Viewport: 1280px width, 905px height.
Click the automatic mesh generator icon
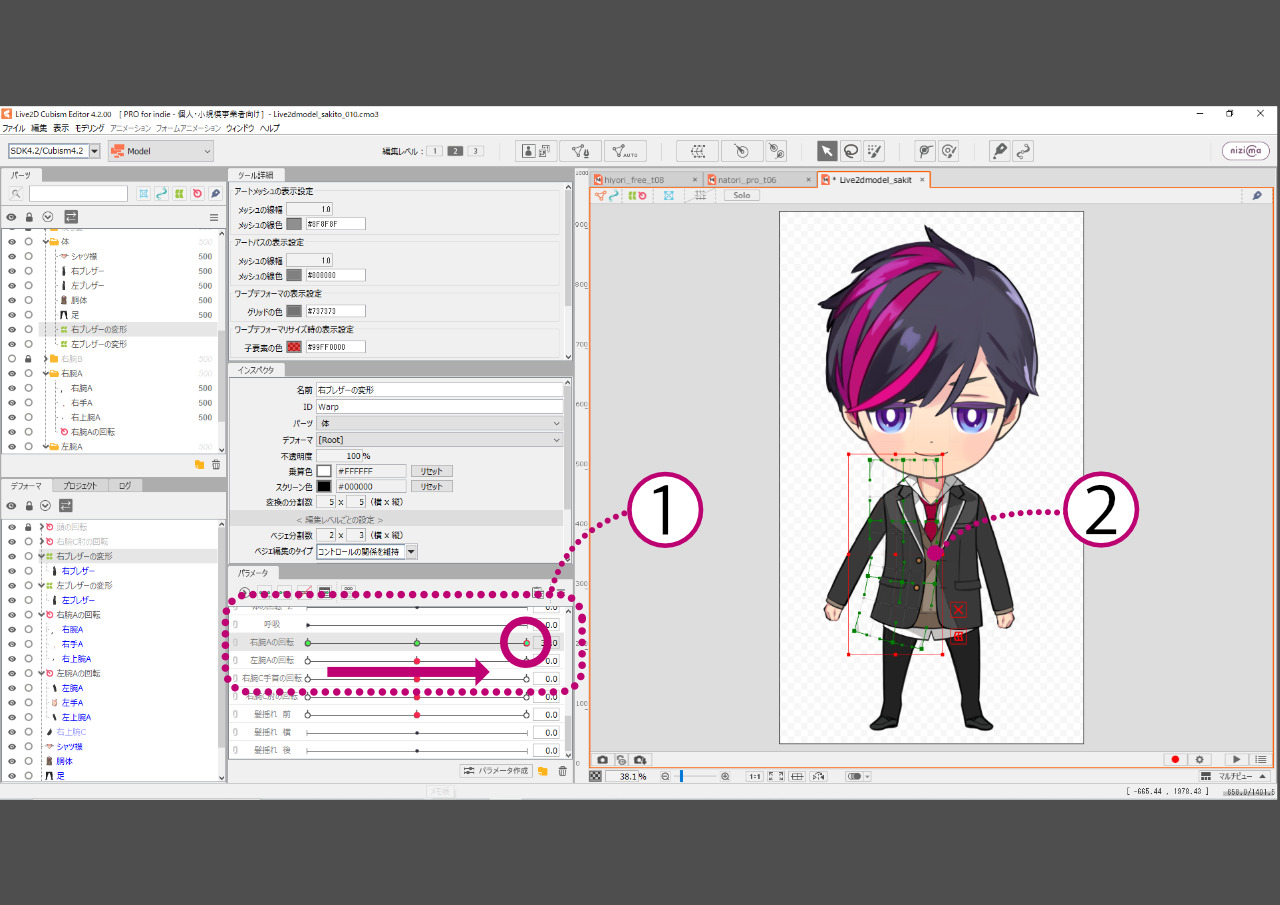click(625, 151)
